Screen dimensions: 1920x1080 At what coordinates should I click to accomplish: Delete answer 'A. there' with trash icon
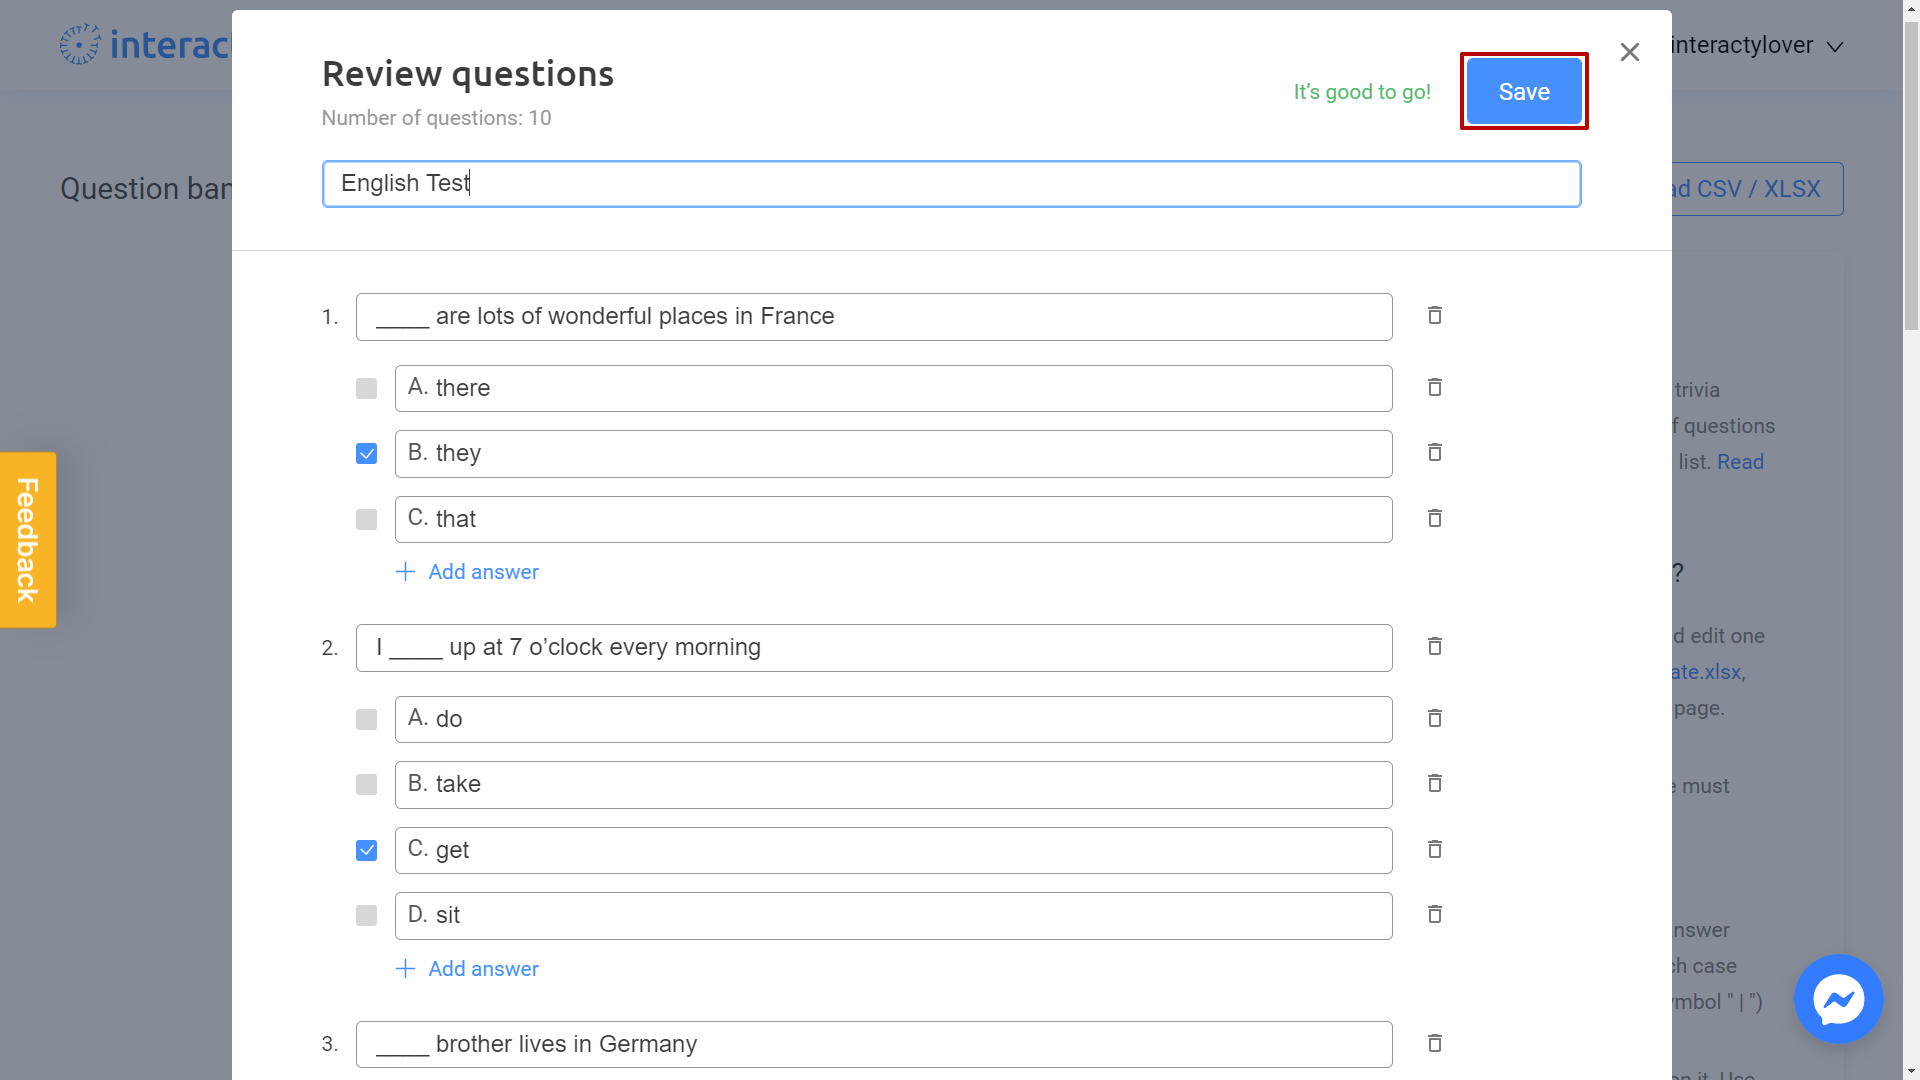[1434, 388]
